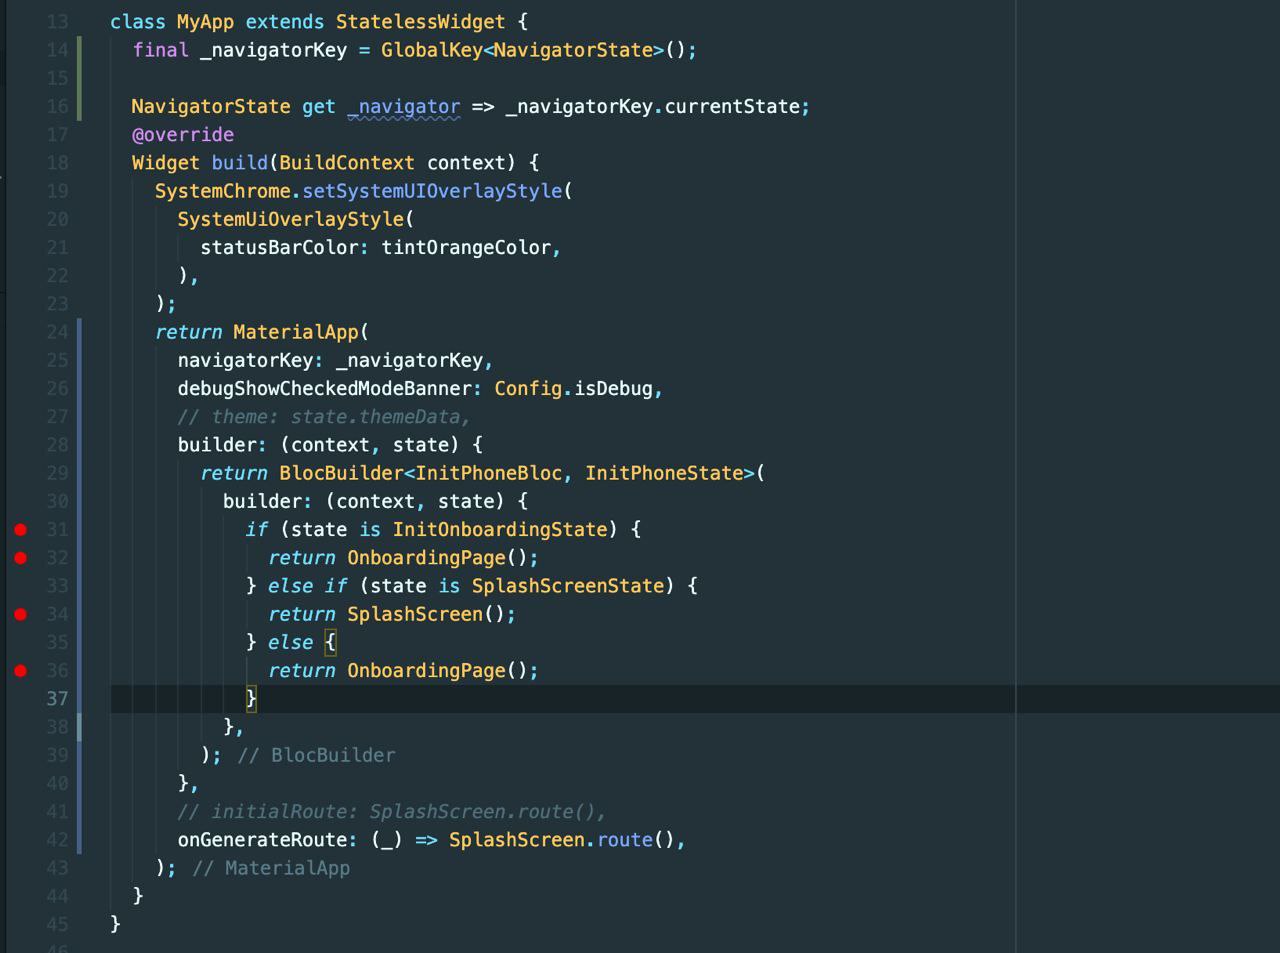
Task: Click the InitPhoneState type argument
Action: coord(664,473)
